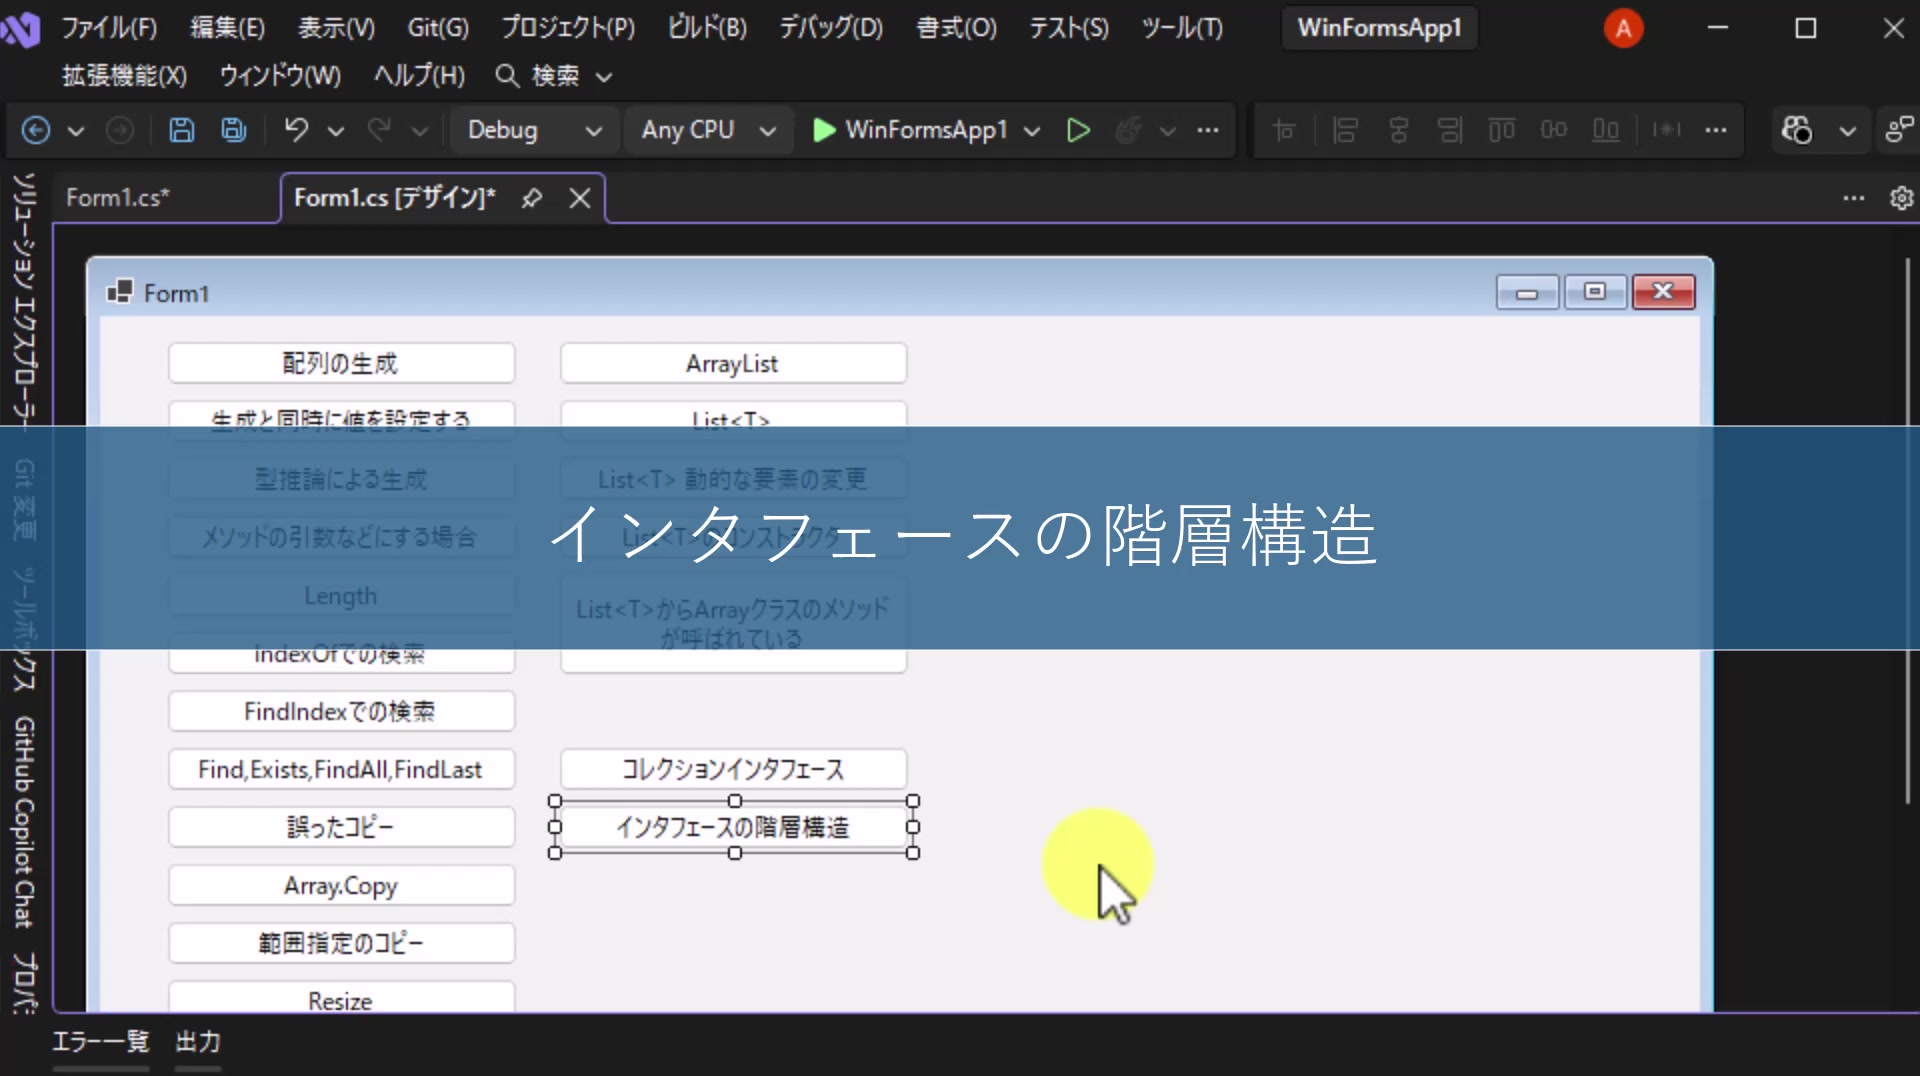This screenshot has height=1076, width=1920.
Task: Click the 配列の生成 button on Form1
Action: [341, 363]
